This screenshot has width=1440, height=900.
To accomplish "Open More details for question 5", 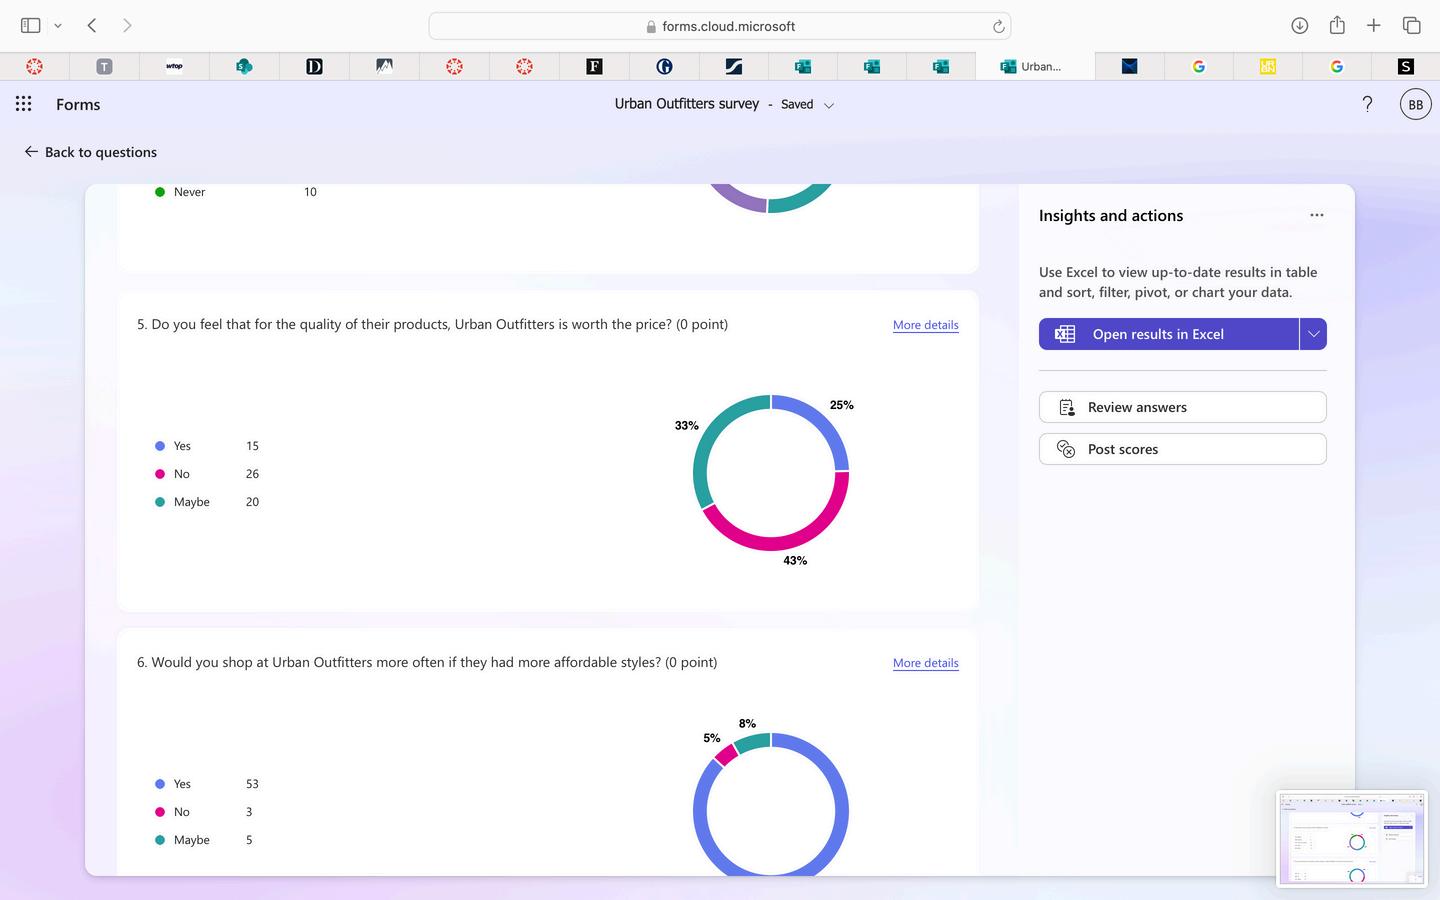I will [925, 325].
